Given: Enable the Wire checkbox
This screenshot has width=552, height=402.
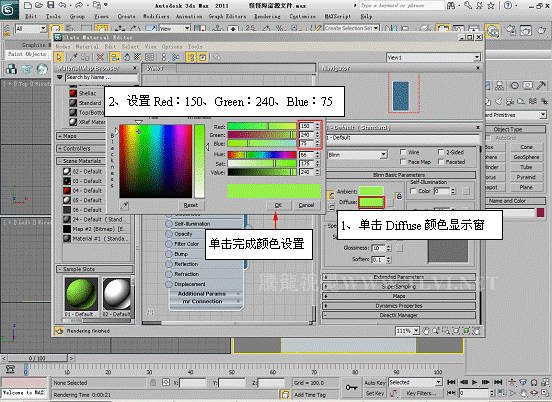Looking at the screenshot, I should coord(403,152).
